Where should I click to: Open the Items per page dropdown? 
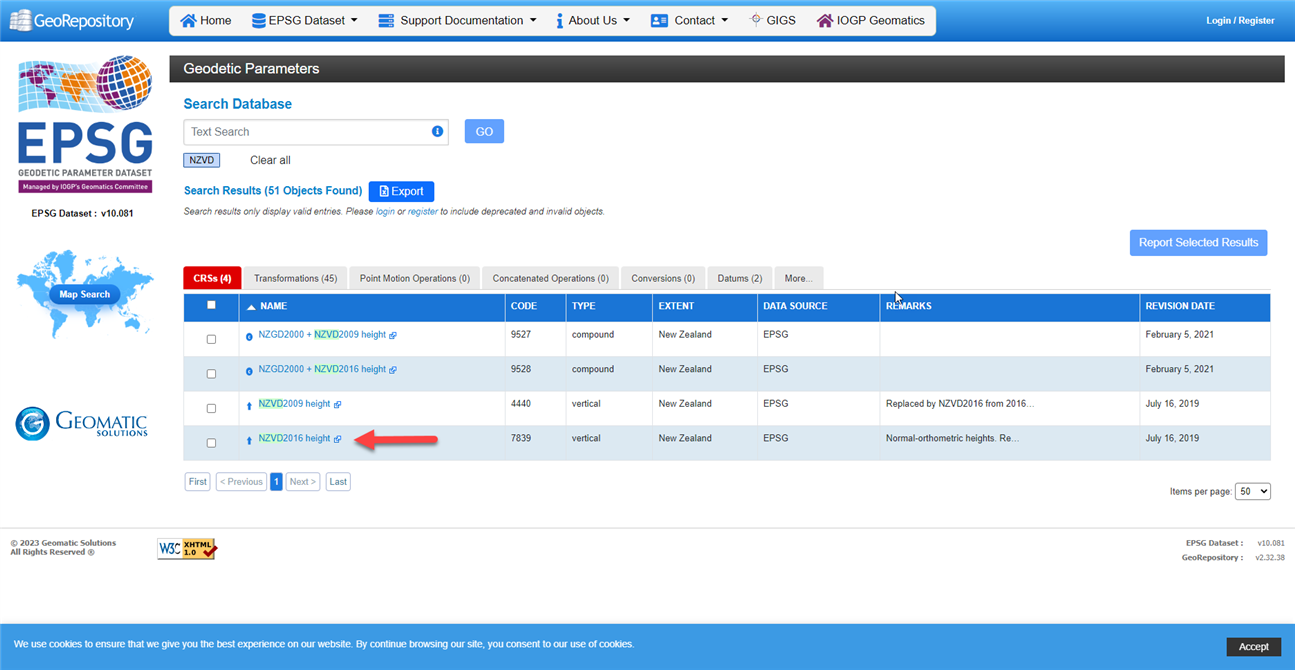coord(1252,491)
